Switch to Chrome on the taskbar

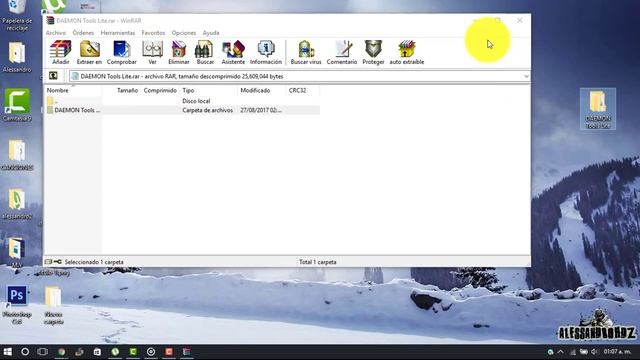pyautogui.click(x=62, y=351)
